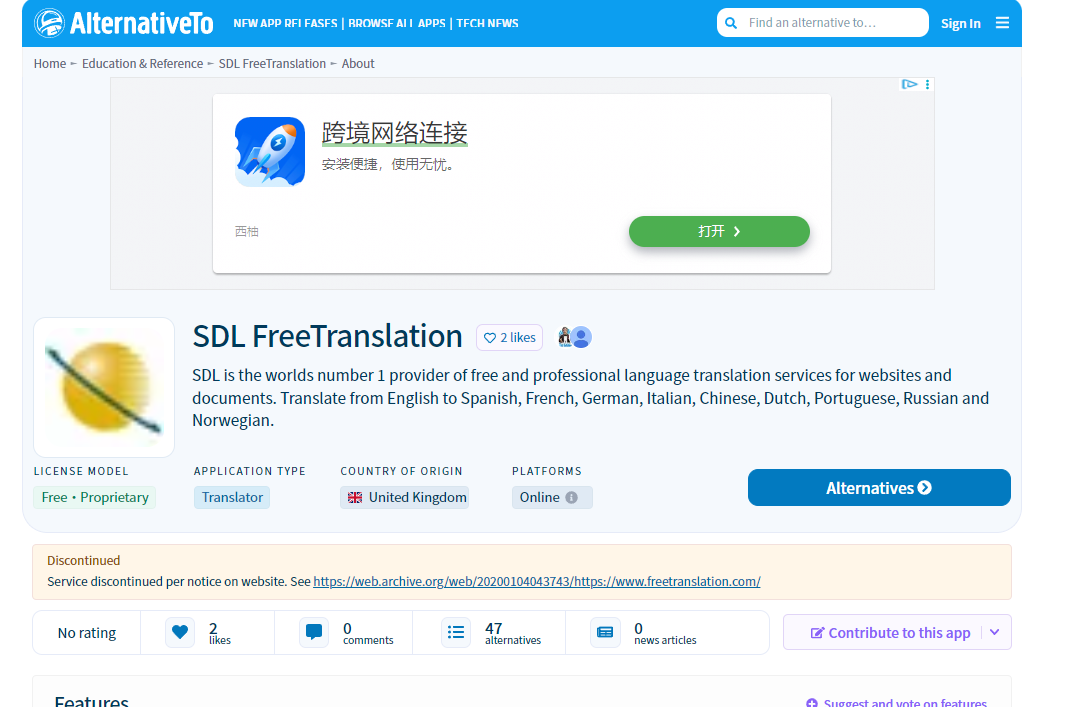Open the hamburger menu
The height and width of the screenshot is (707, 1073).
pyautogui.click(x=1002, y=23)
